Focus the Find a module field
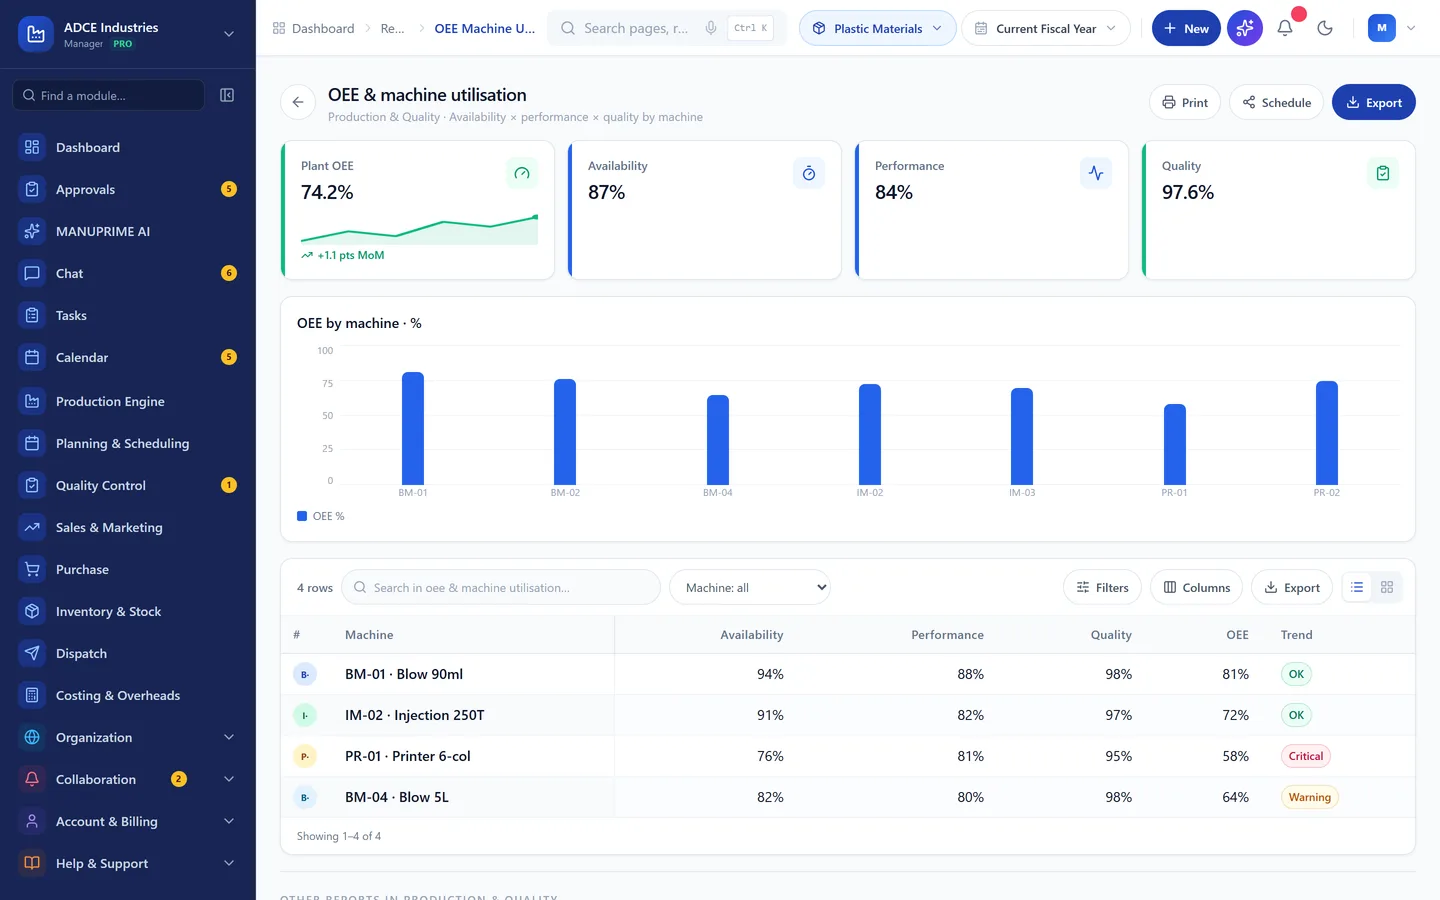Screen dimensions: 1440x900 108,95
